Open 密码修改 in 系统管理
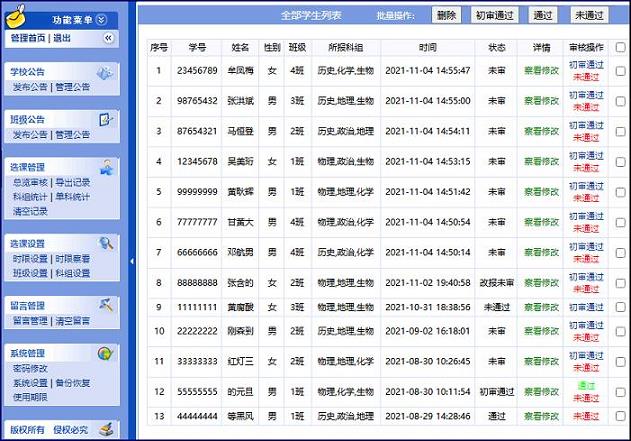The width and height of the screenshot is (631, 441). pos(30,369)
